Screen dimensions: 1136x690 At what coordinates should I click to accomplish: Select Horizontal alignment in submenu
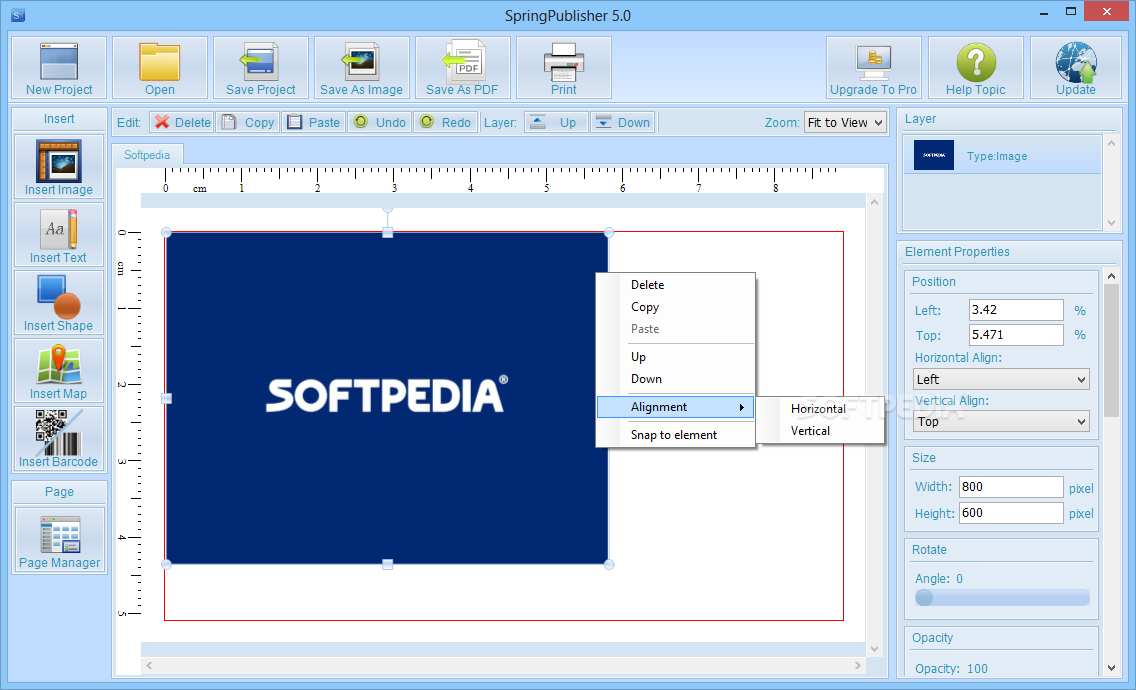click(819, 409)
